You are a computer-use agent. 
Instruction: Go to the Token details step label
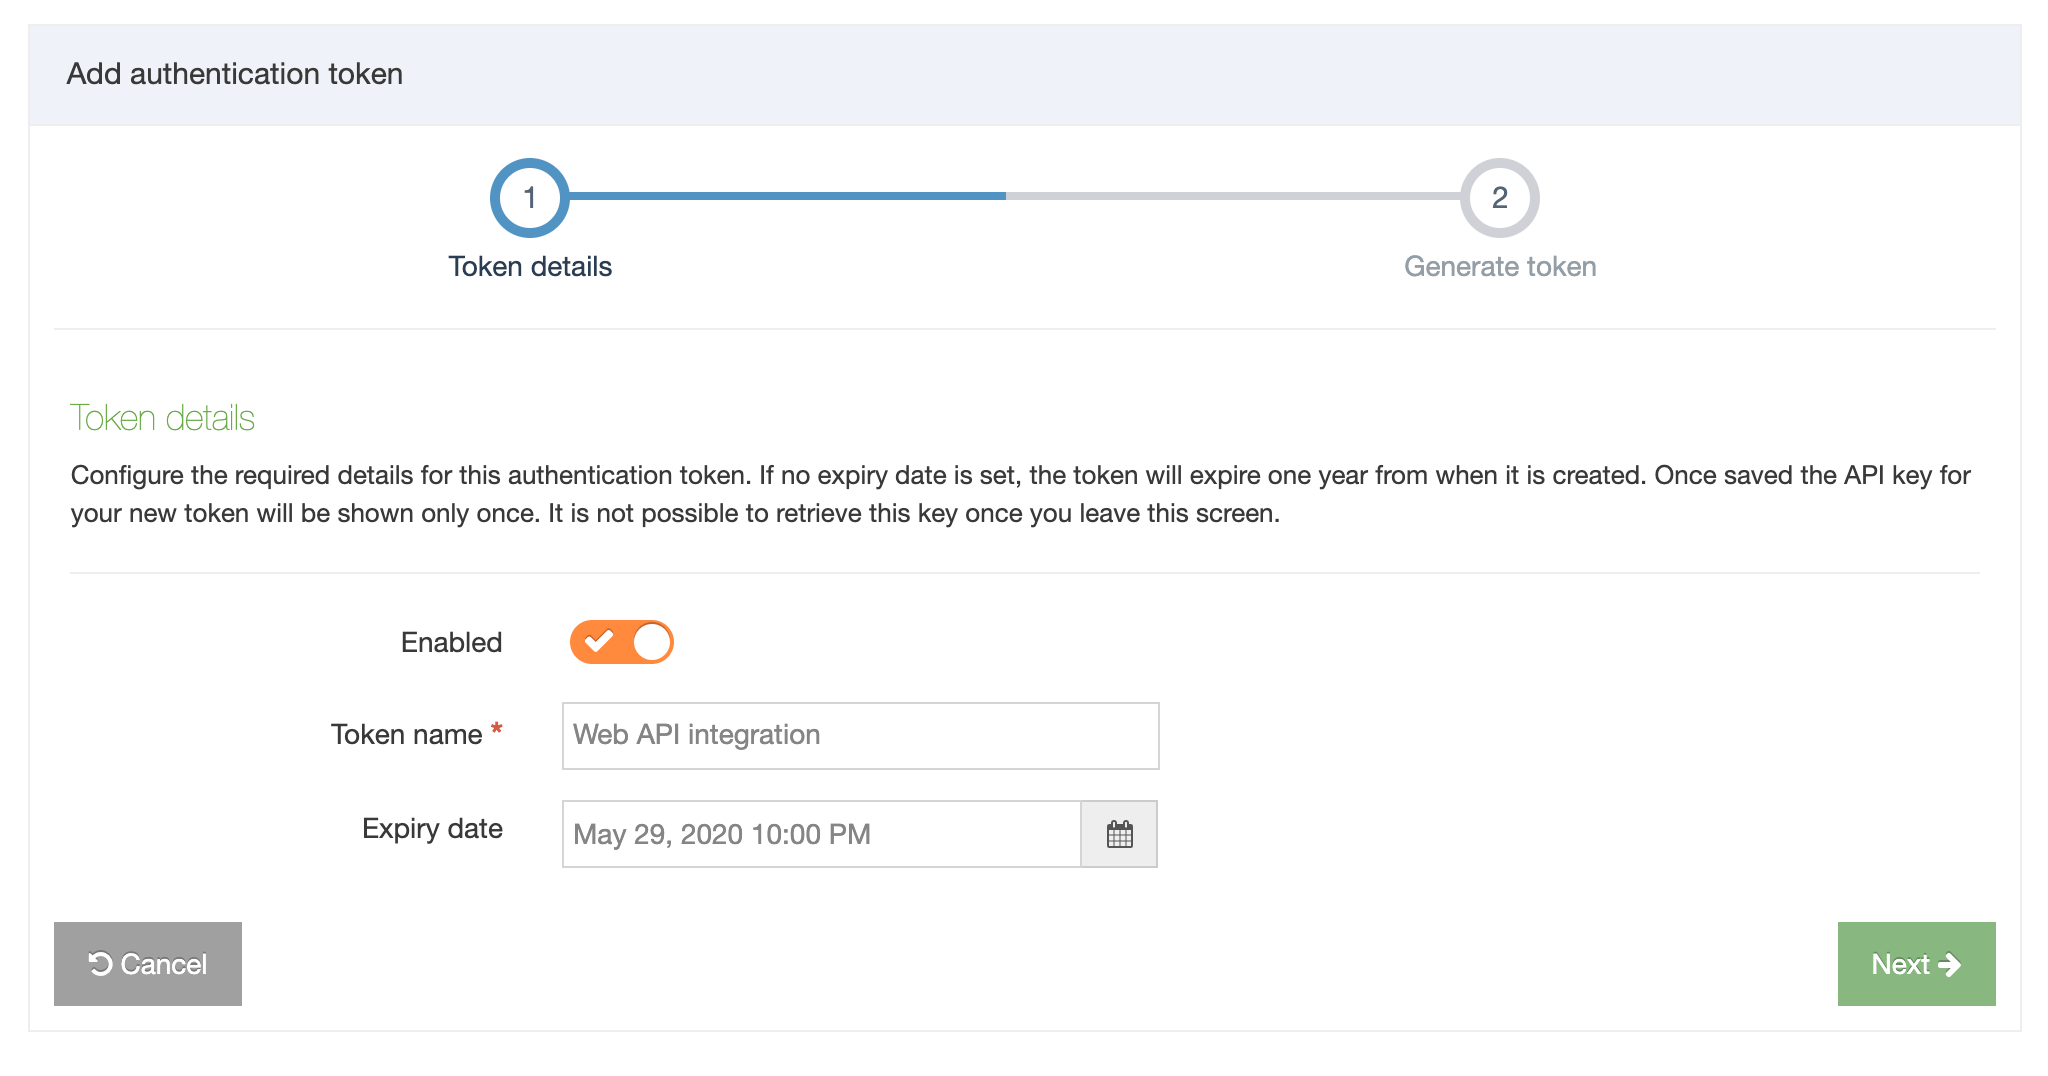point(530,267)
